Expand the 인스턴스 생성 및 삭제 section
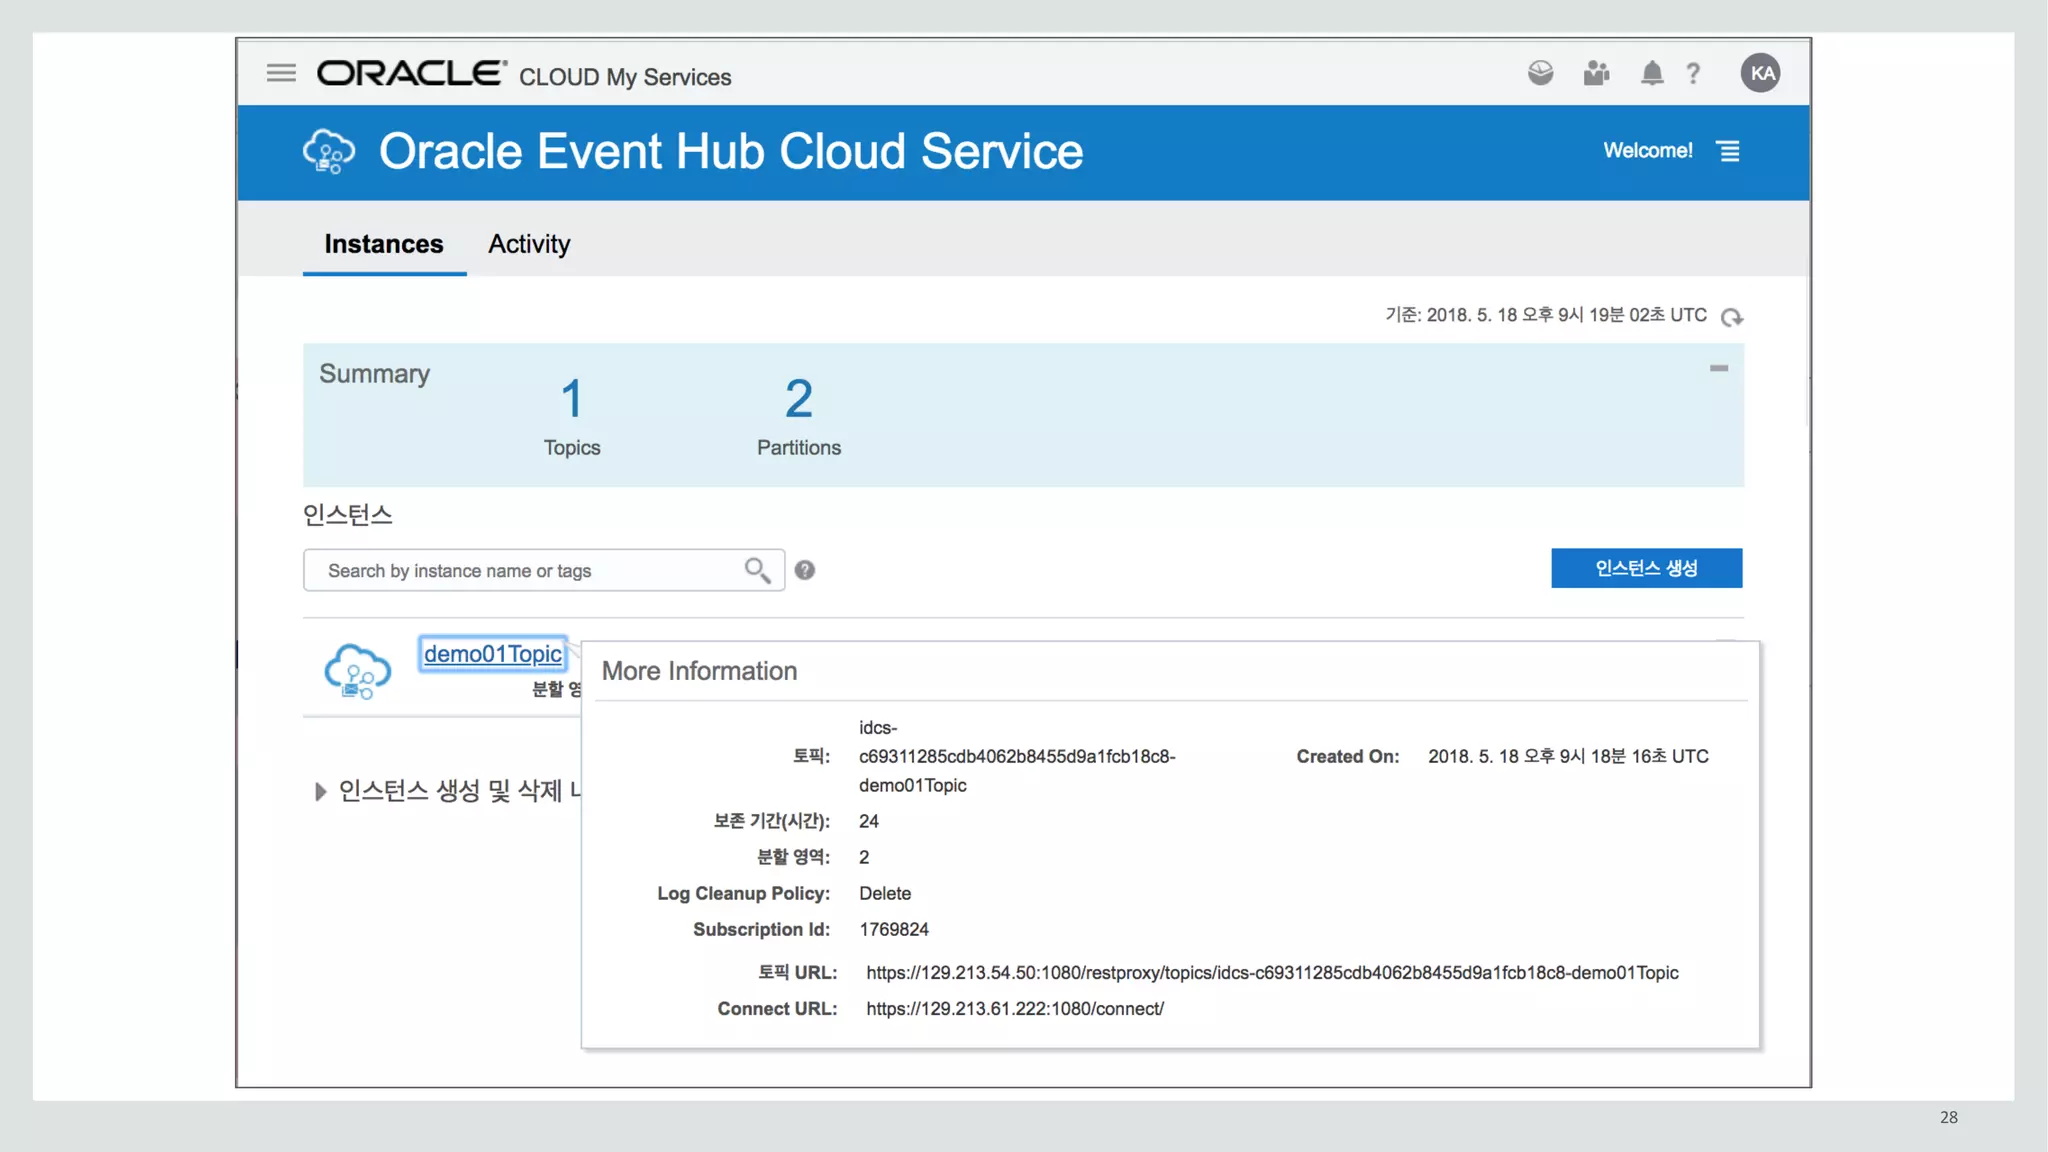2048x1152 pixels. [320, 792]
